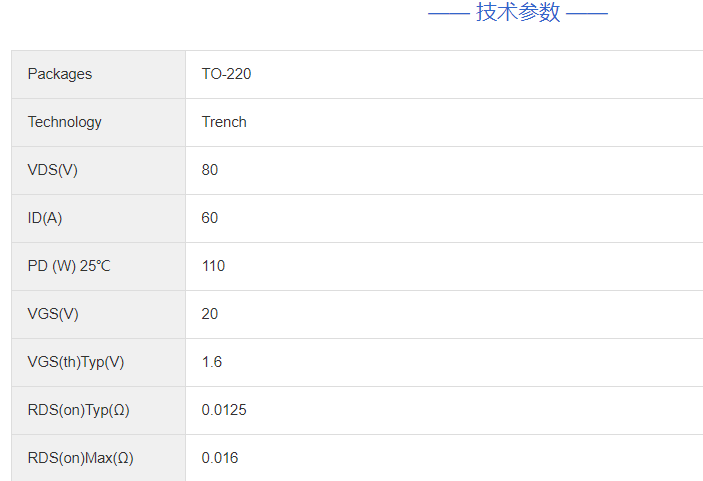Select the PD (W) 25℃ label
This screenshot has width=703, height=481.
tap(69, 266)
